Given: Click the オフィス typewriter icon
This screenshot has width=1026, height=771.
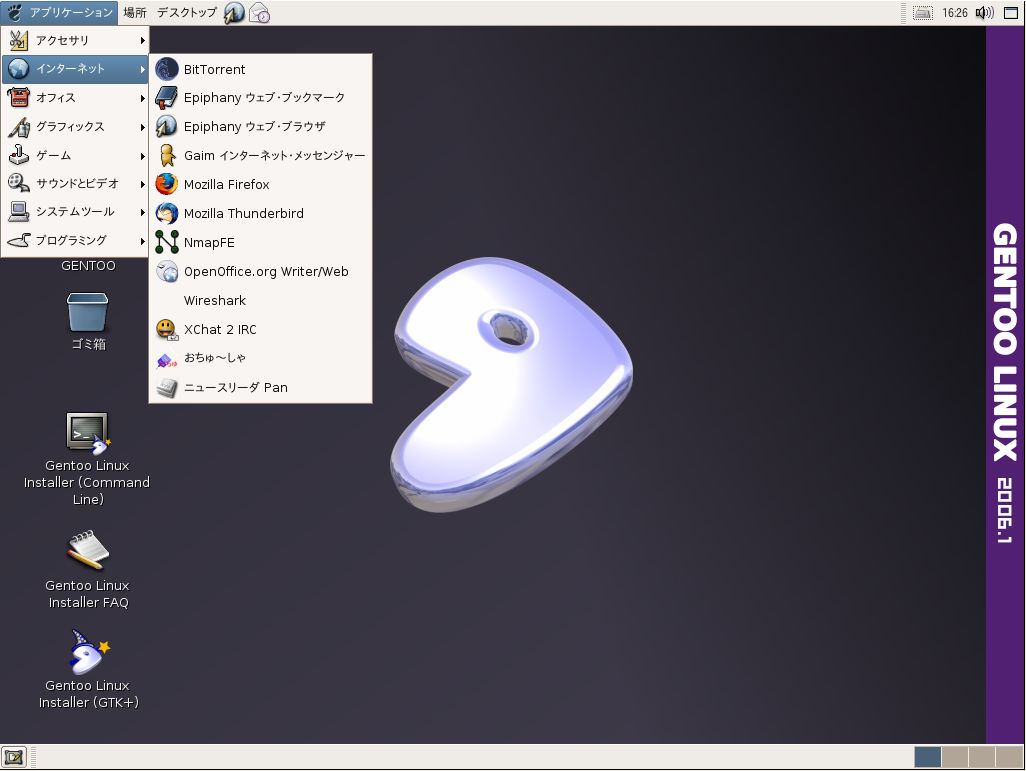Looking at the screenshot, I should pyautogui.click(x=18, y=98).
